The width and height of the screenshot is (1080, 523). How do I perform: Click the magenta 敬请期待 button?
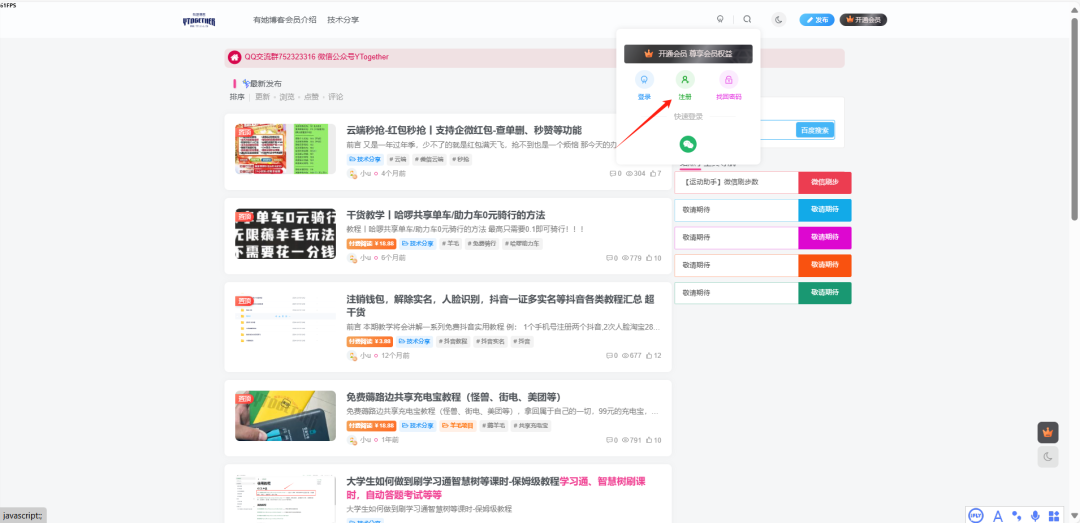click(825, 238)
